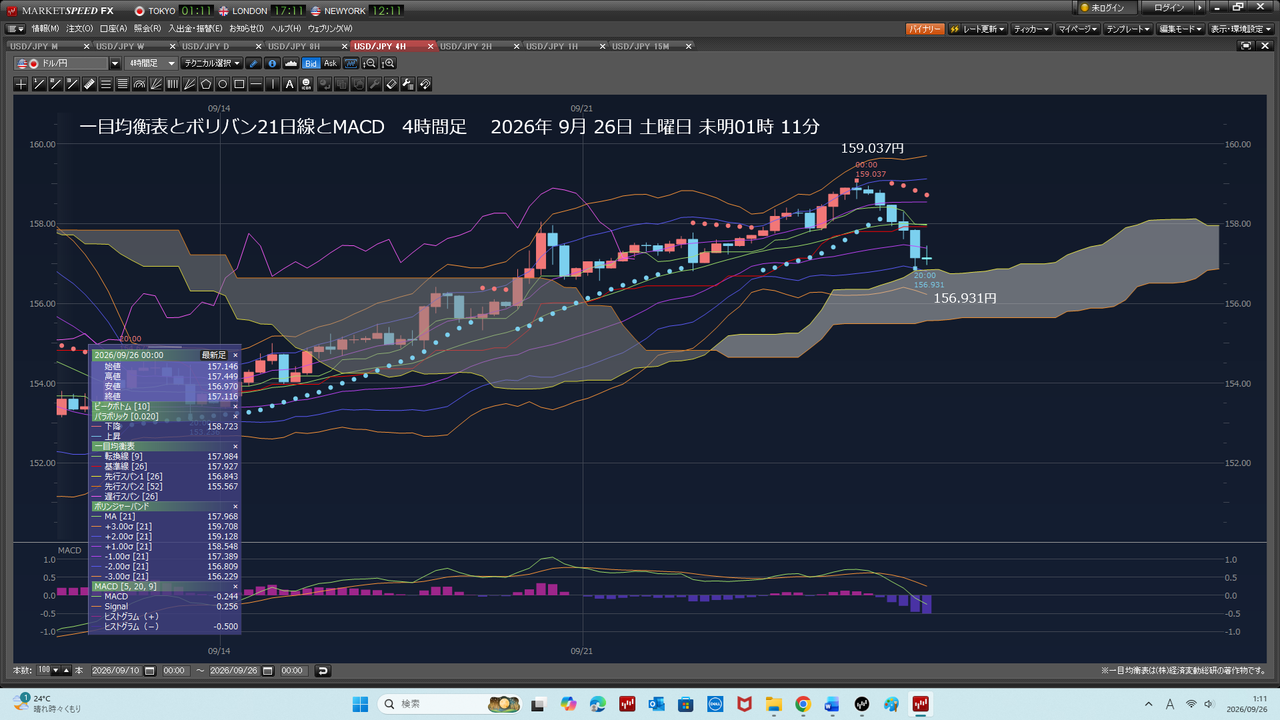Click the reset range return-arrow icon
1280x720 pixels.
(x=323, y=670)
